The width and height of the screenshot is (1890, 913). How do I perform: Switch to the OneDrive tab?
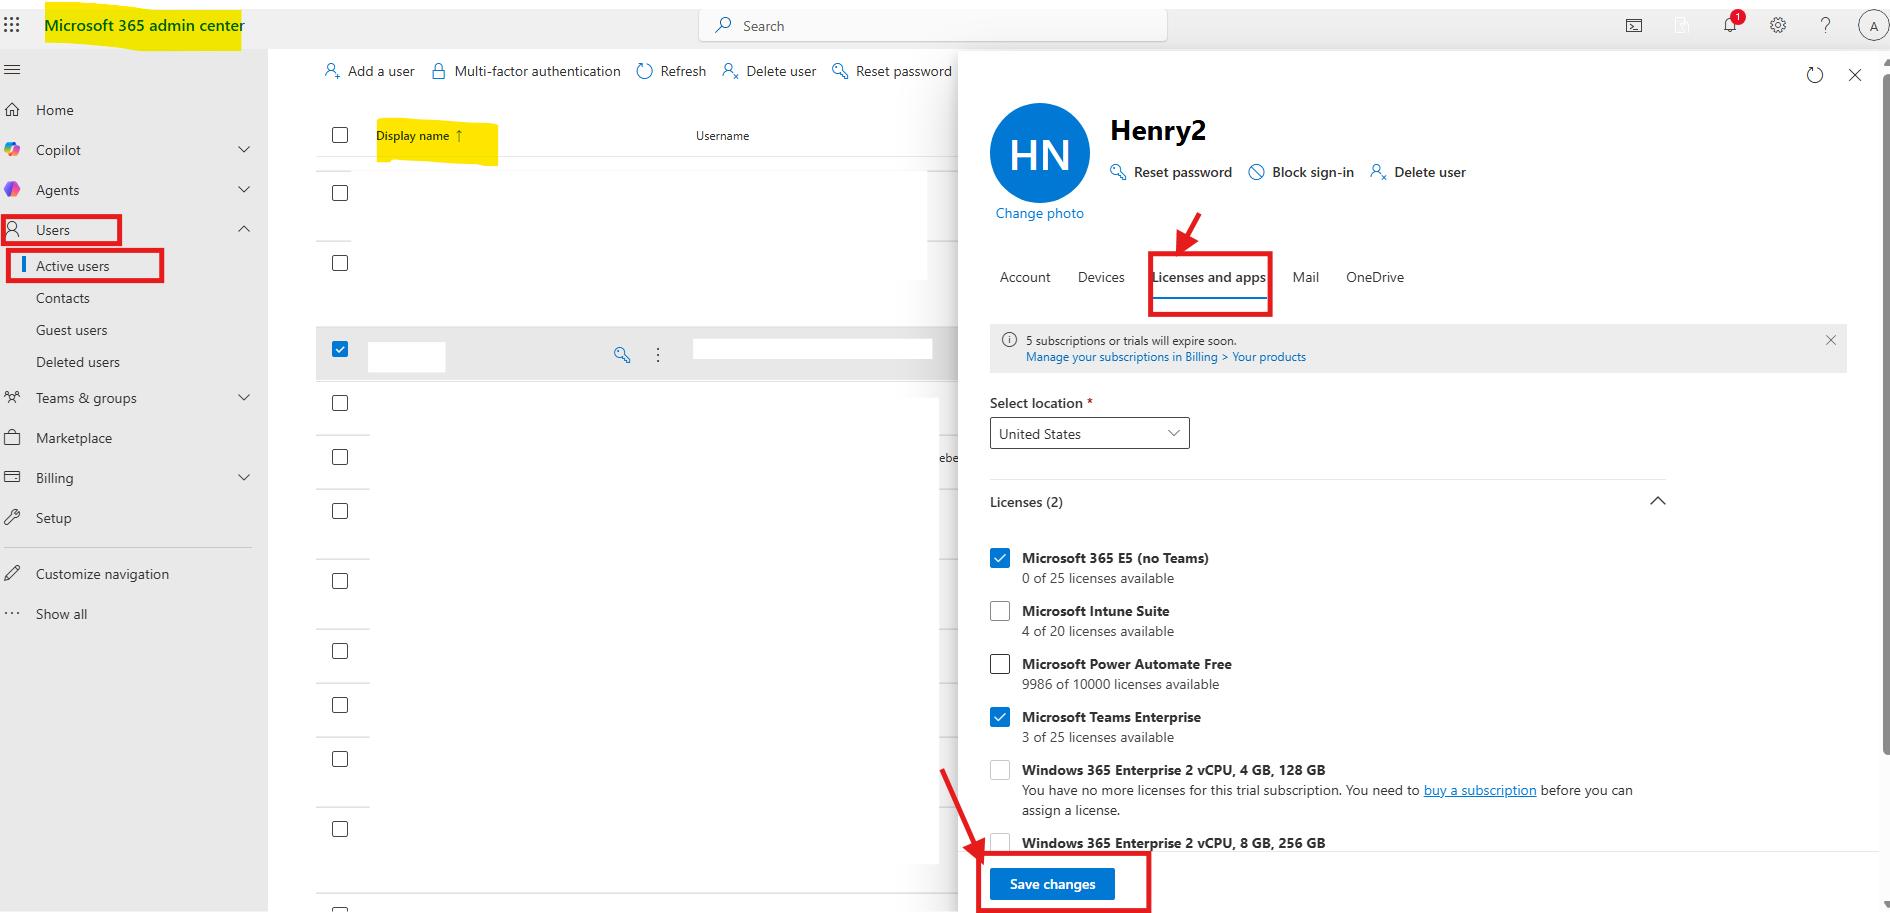(x=1375, y=277)
